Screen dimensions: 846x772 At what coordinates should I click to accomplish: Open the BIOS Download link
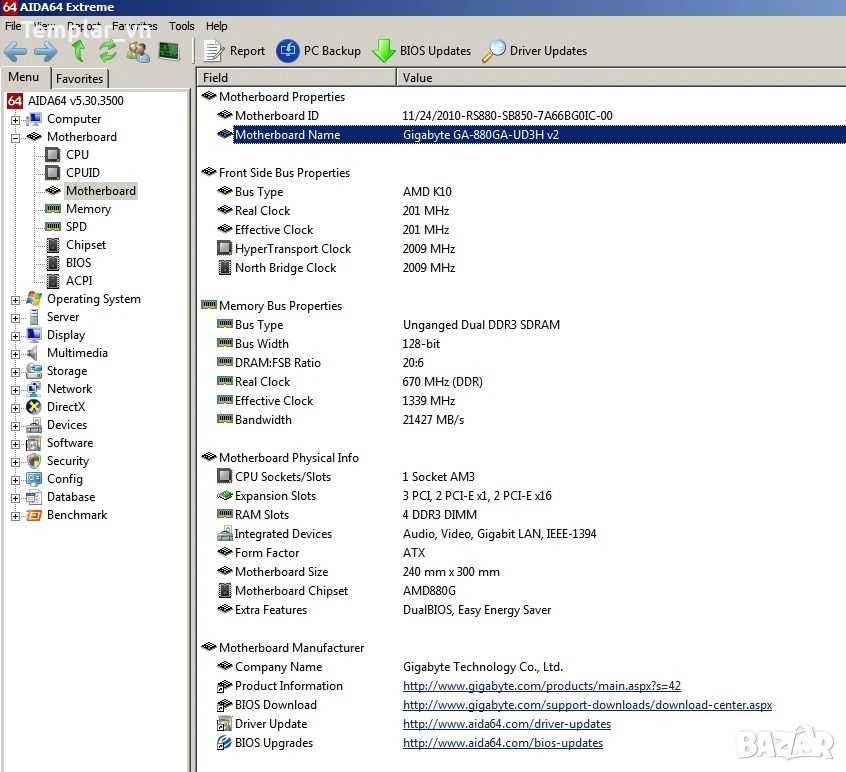click(587, 705)
